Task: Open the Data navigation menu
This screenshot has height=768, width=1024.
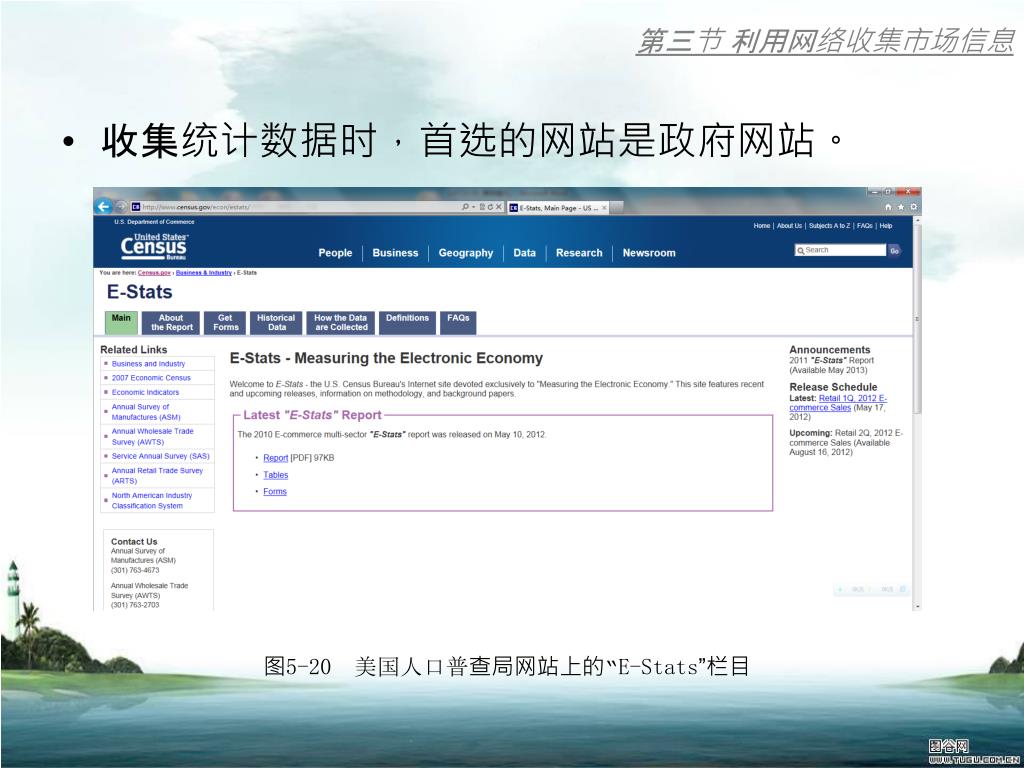Action: (x=524, y=253)
